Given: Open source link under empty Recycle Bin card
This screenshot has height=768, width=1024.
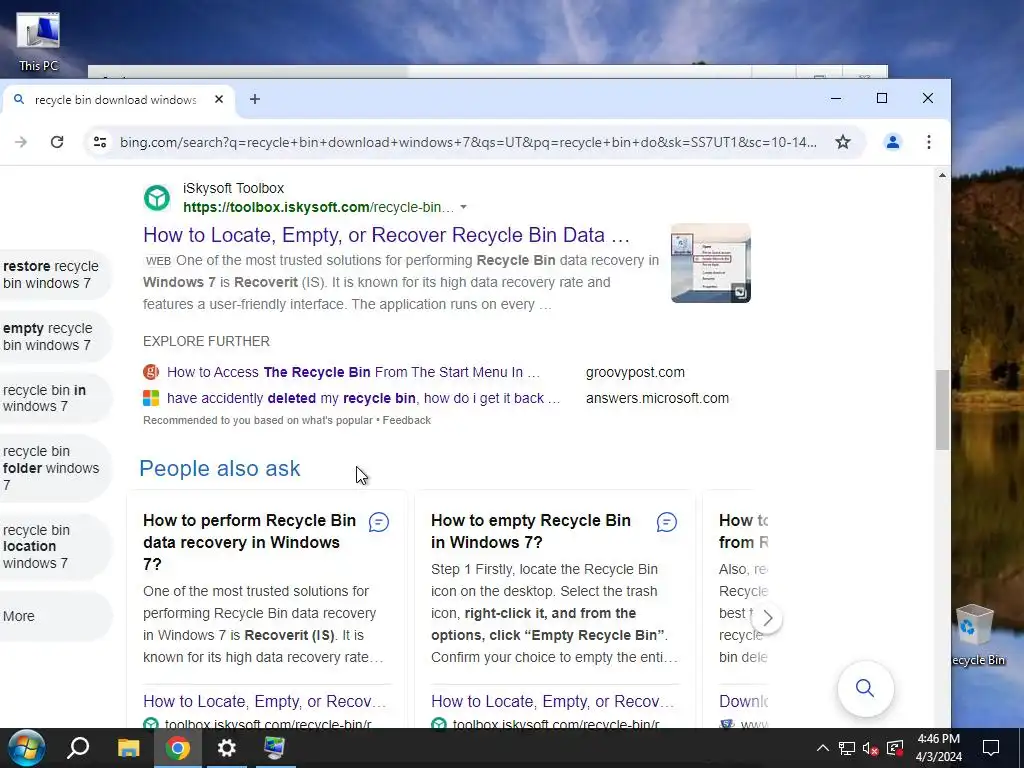Looking at the screenshot, I should point(552,701).
